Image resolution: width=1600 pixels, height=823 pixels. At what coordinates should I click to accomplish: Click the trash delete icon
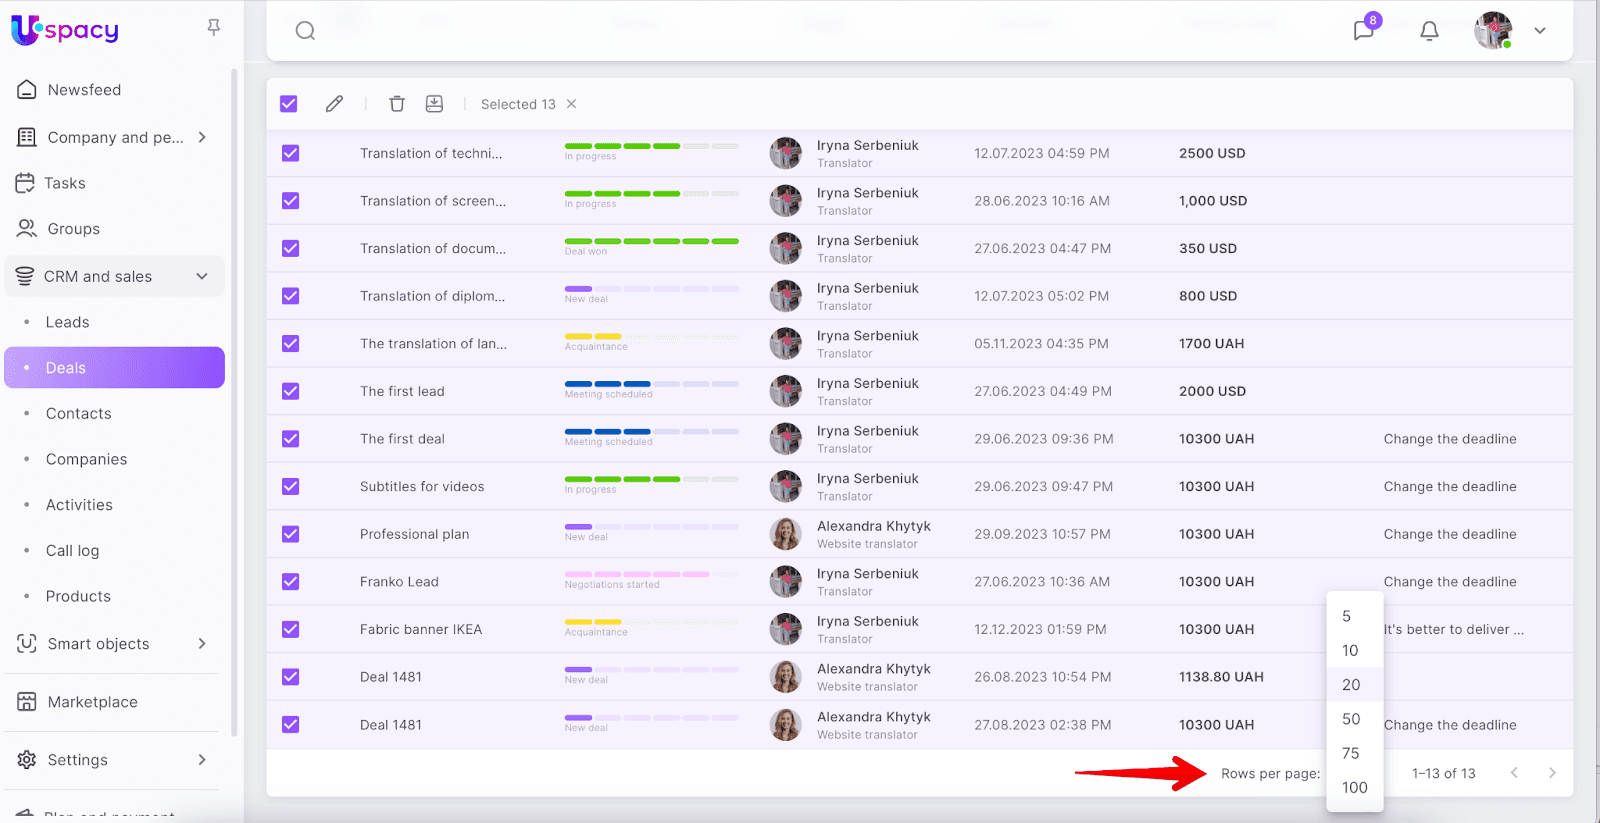click(397, 104)
